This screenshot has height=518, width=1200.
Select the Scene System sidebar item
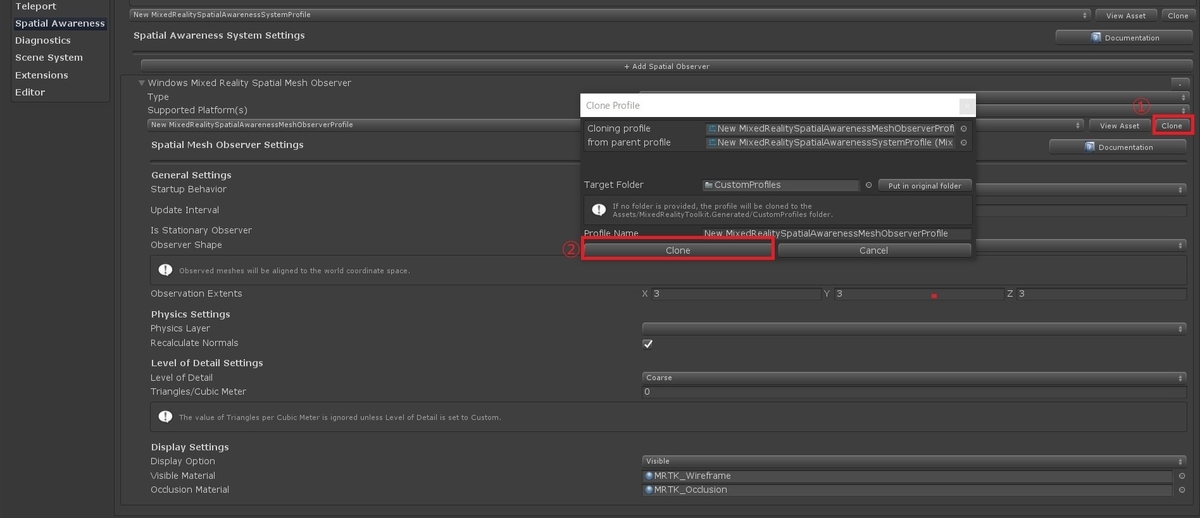(x=49, y=58)
